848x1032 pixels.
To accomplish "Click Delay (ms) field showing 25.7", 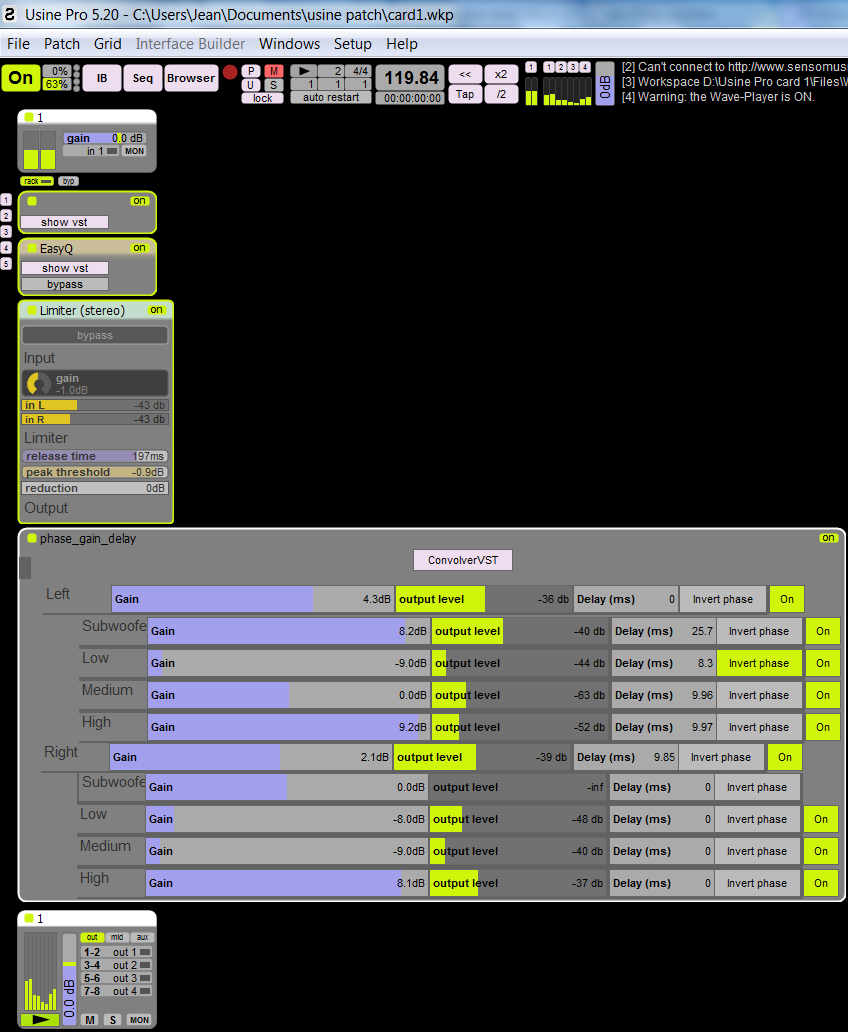I will pos(664,631).
